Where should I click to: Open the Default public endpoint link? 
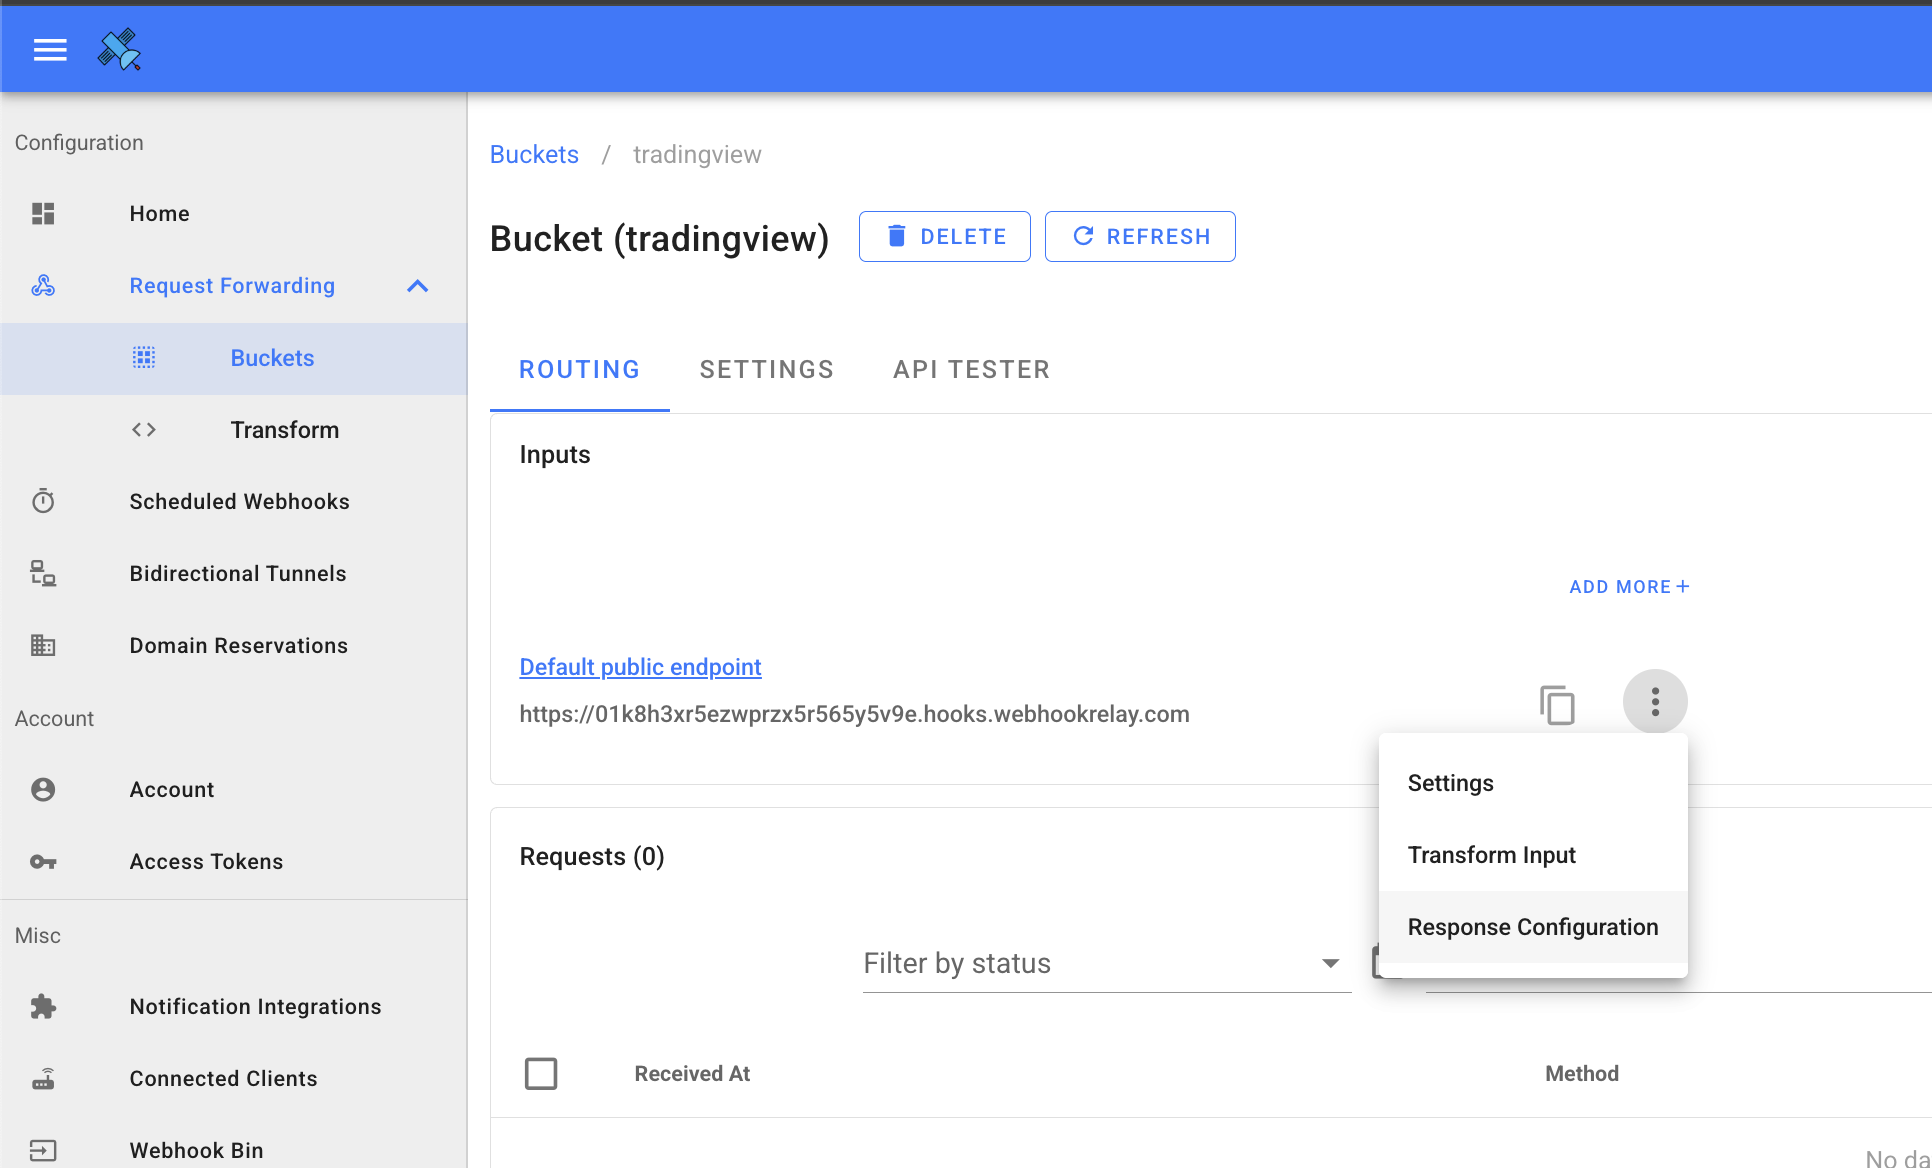click(x=640, y=666)
